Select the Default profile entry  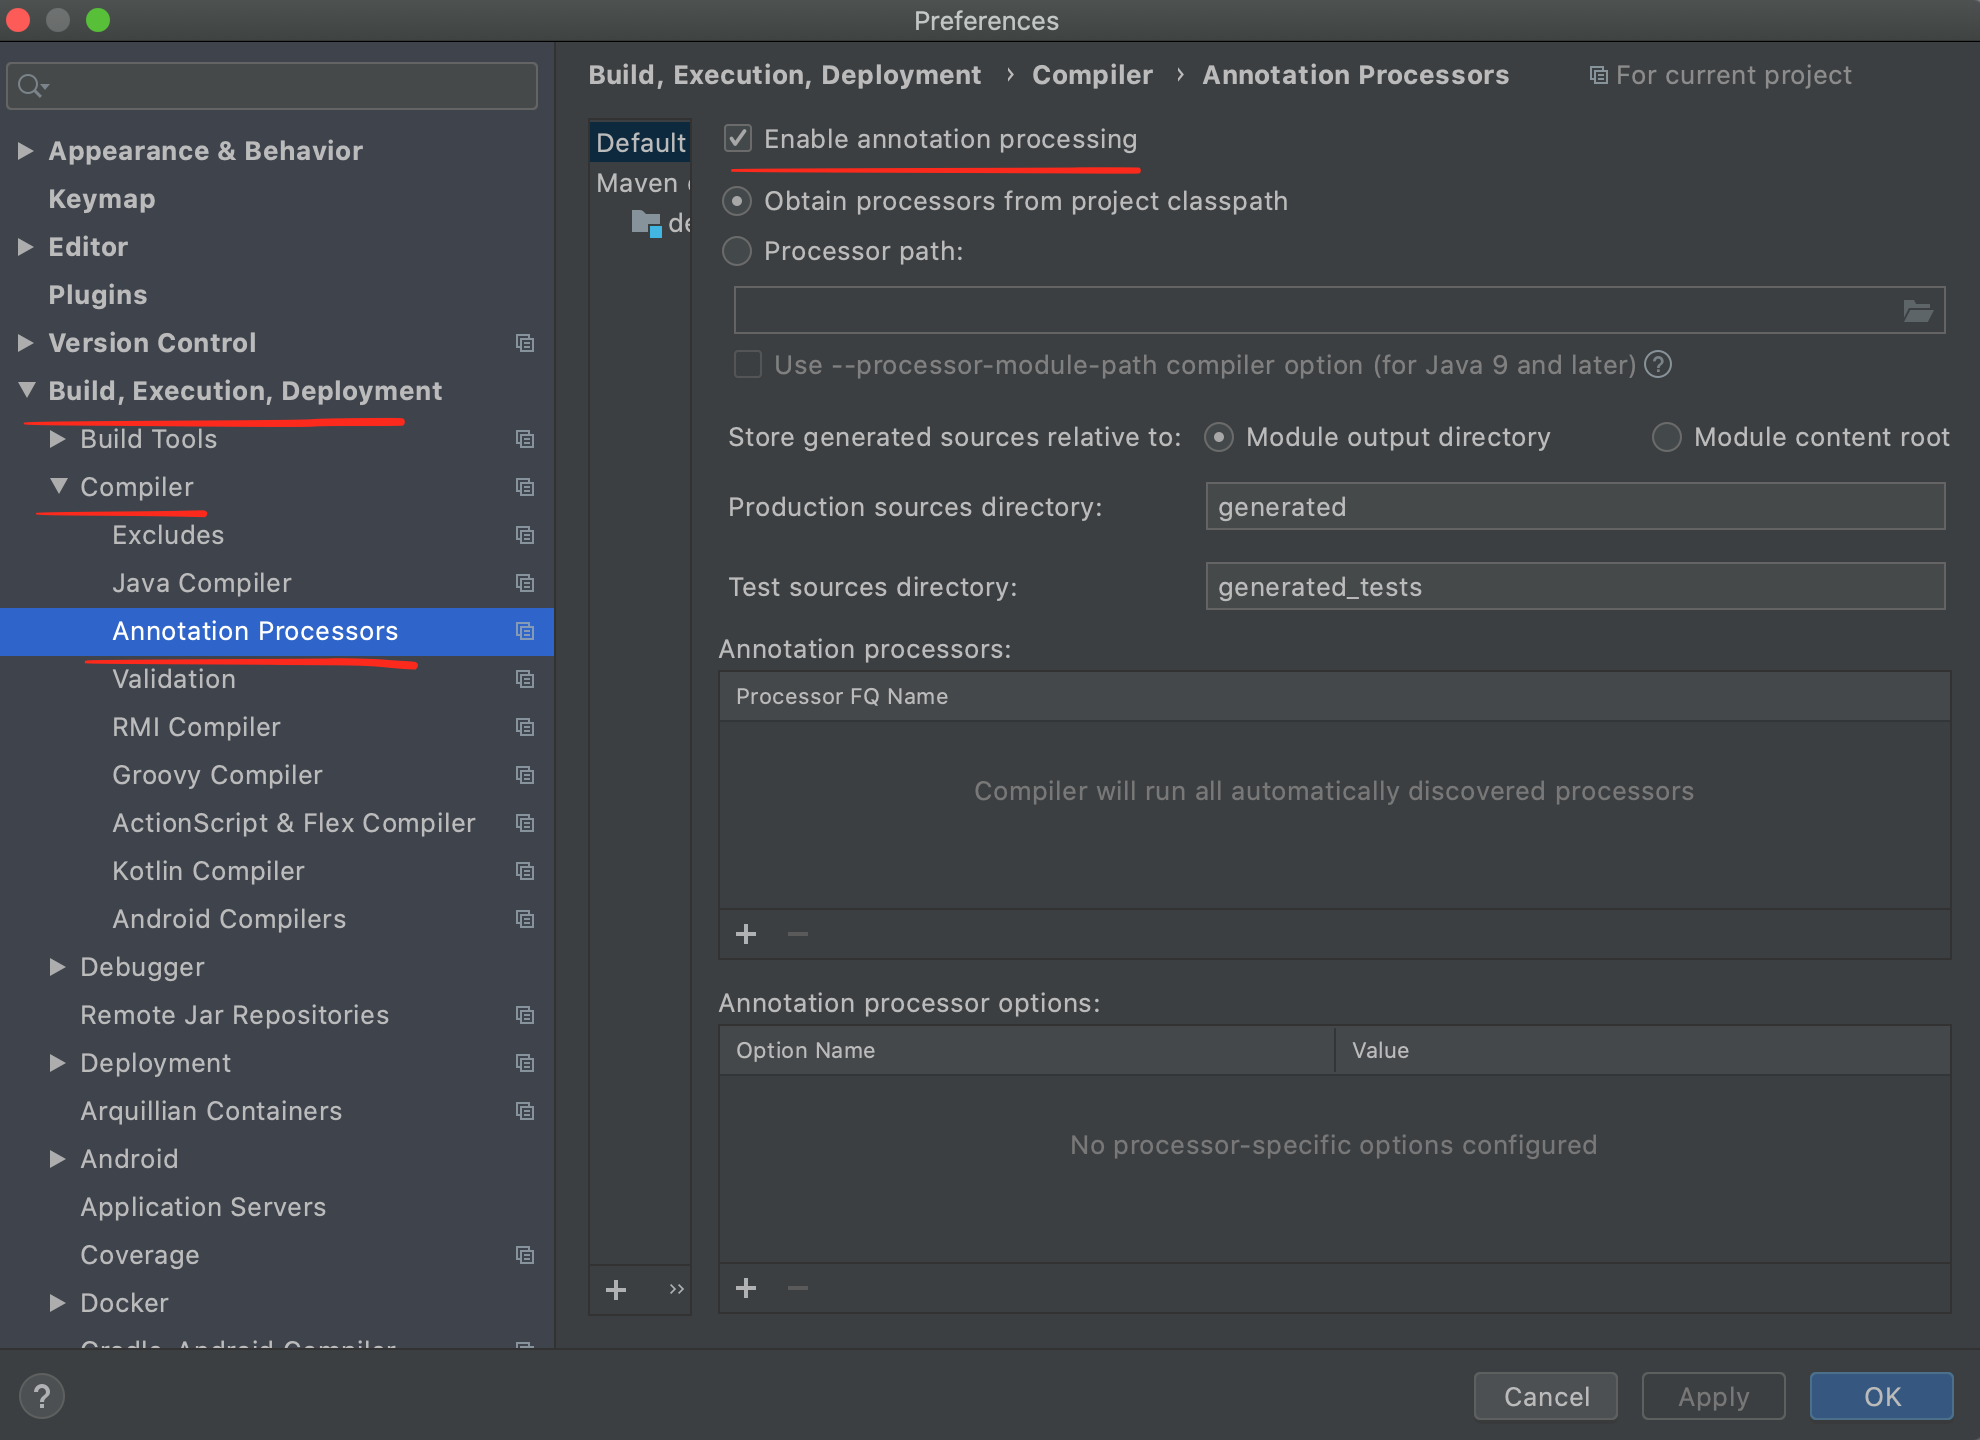(640, 143)
